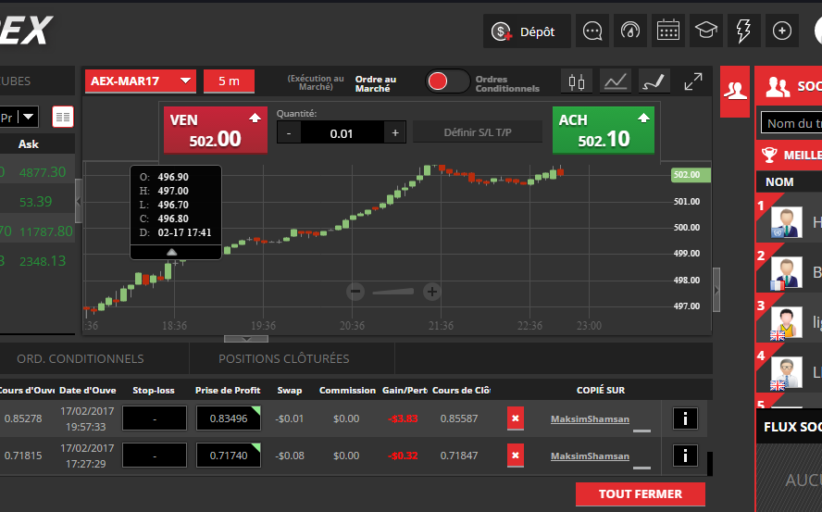Switch chart to candlestick view
The width and height of the screenshot is (822, 512).
pos(576,81)
